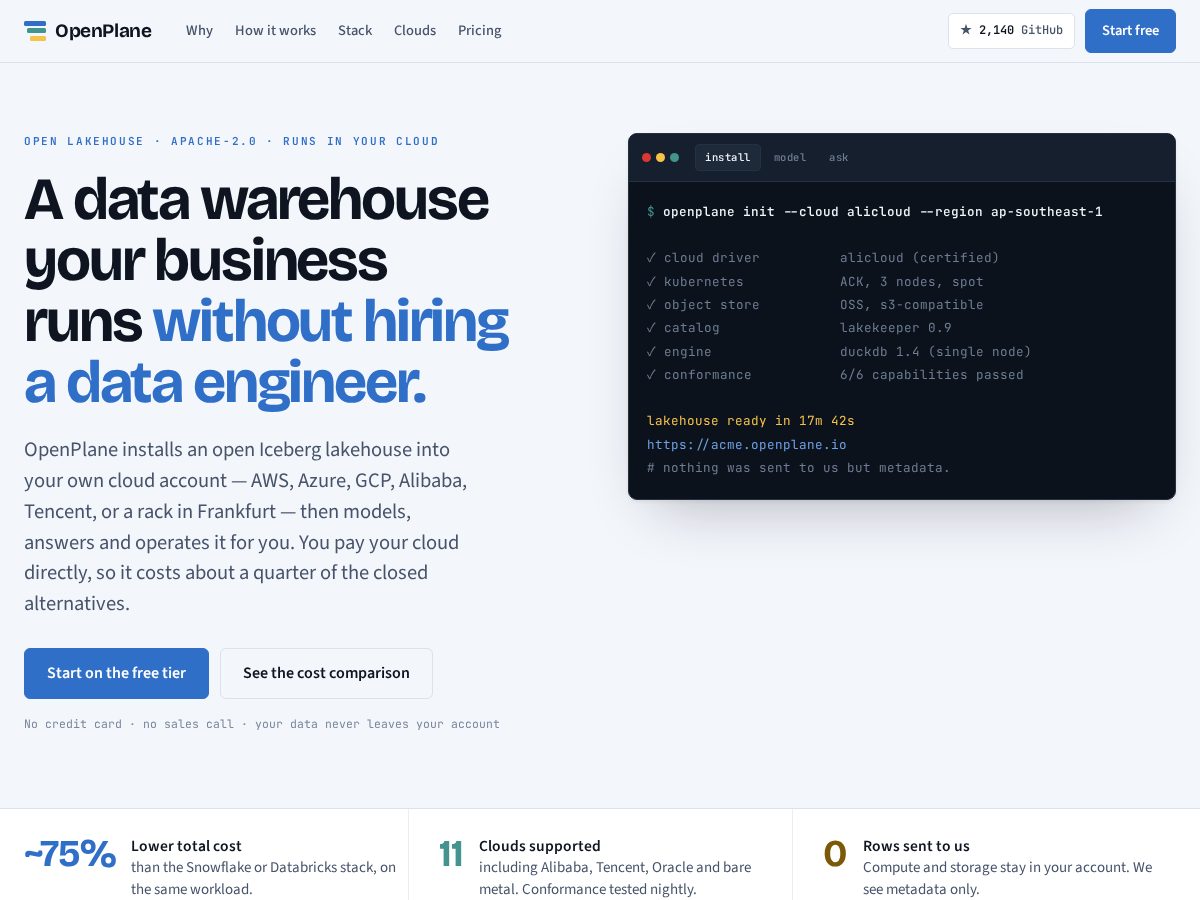Click the Lower total cost heading
This screenshot has width=1200, height=900.
186,846
